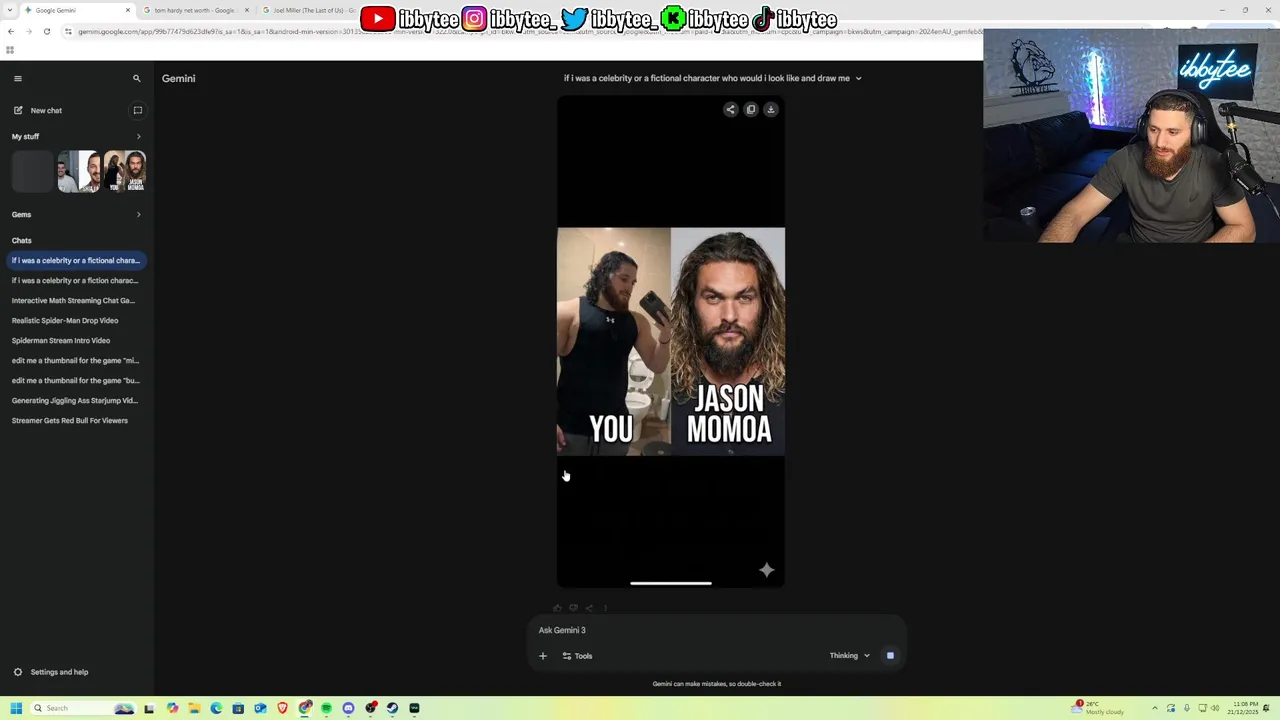Open Brave browser from the taskbar
Image resolution: width=1280 pixels, height=720 pixels.
pyautogui.click(x=282, y=708)
